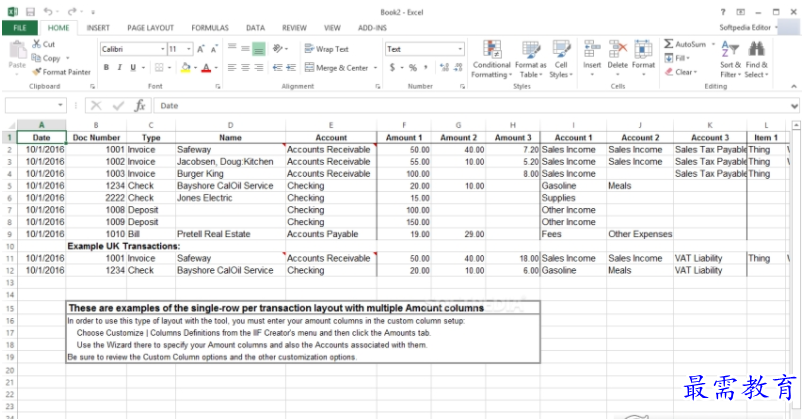Switch to the PAGE LAYOUT tab

click(x=150, y=28)
